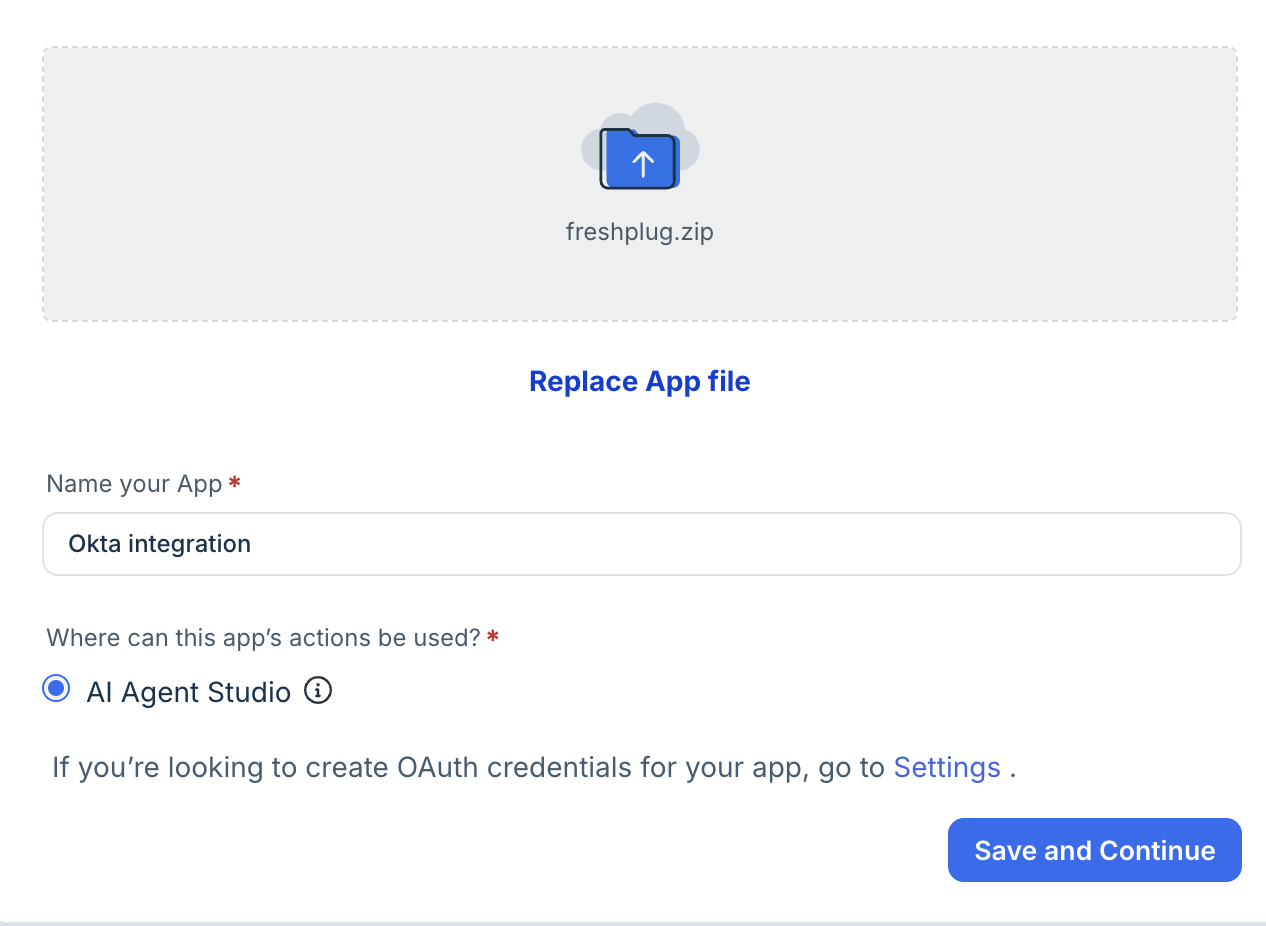Click 'Where can this app's actions be used?' text
The width and height of the screenshot is (1266, 926).
(x=264, y=637)
